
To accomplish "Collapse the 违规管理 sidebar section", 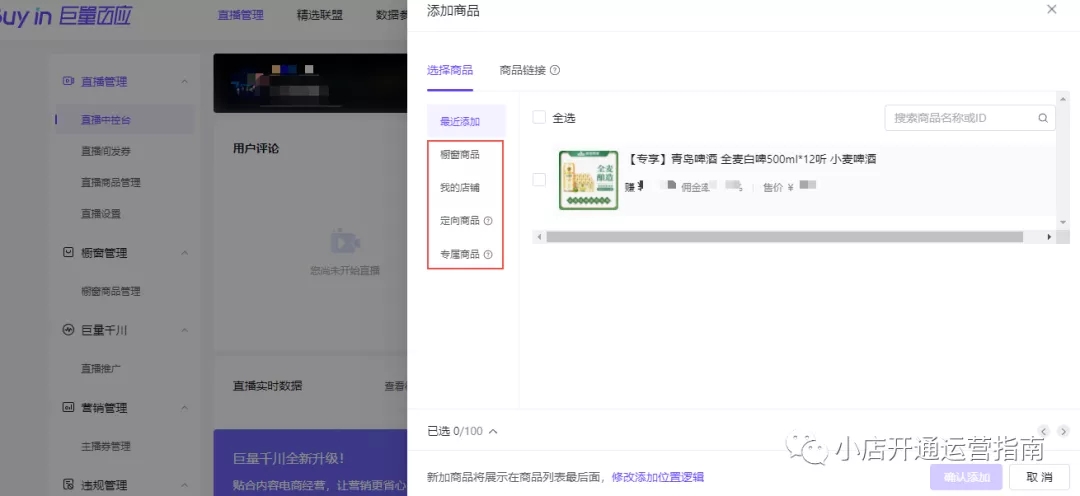I will click(185, 484).
